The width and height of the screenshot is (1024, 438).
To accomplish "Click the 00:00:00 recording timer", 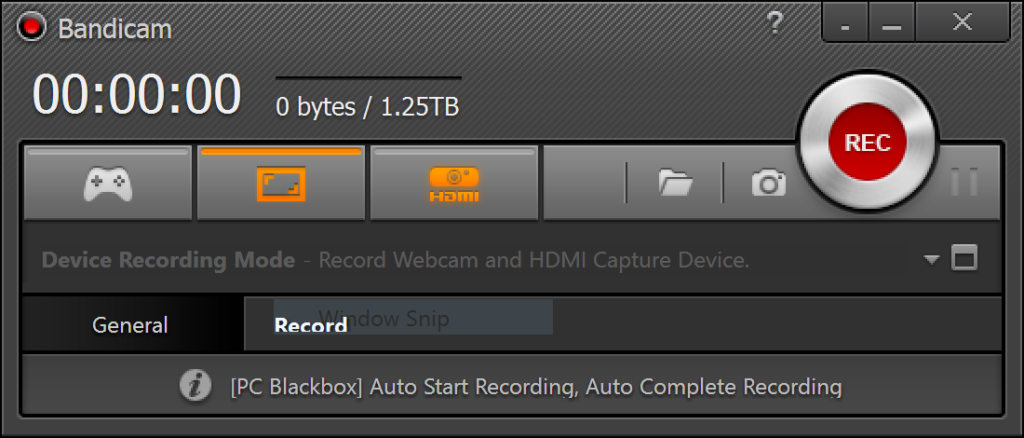I will click(137, 95).
